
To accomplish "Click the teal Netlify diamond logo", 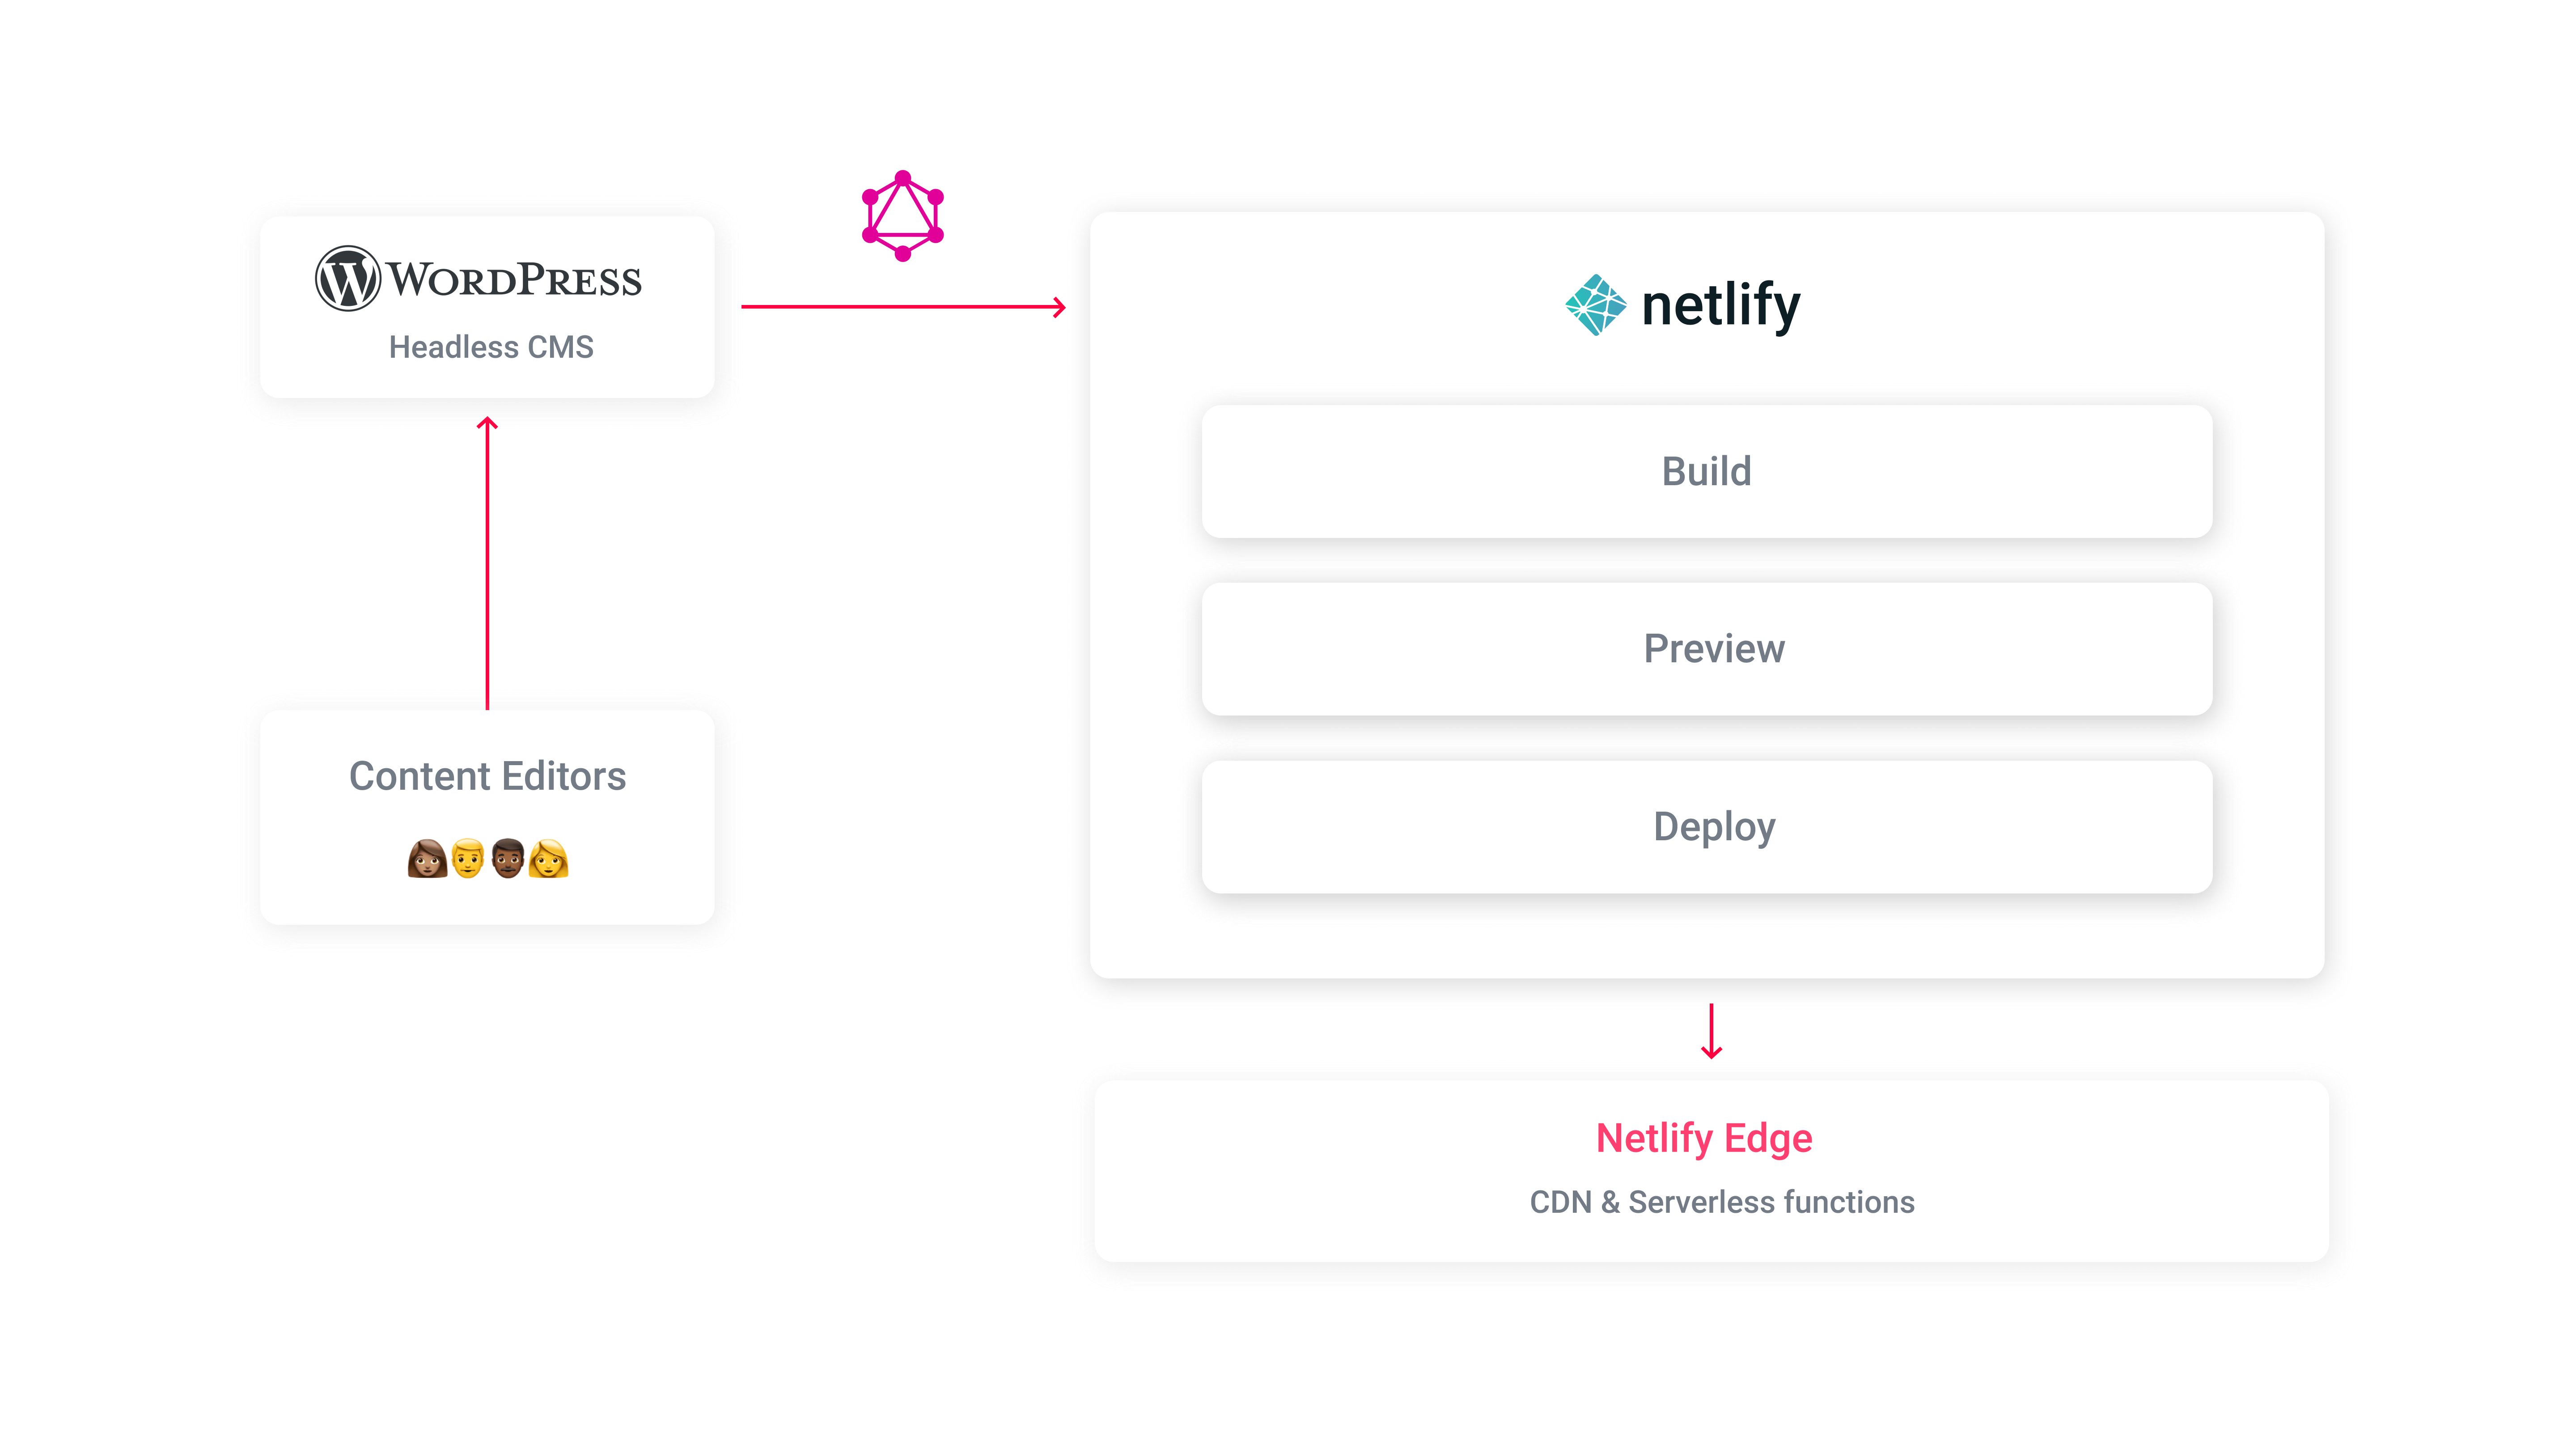I will coord(1595,305).
